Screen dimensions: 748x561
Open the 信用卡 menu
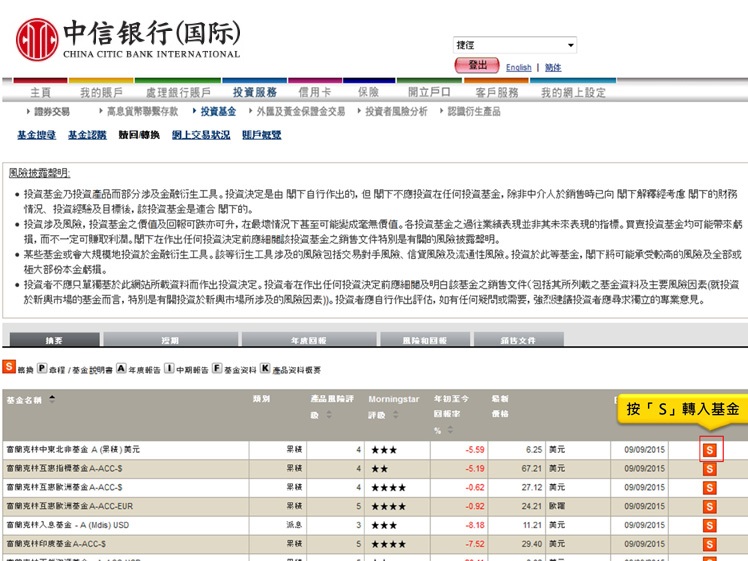pos(314,93)
